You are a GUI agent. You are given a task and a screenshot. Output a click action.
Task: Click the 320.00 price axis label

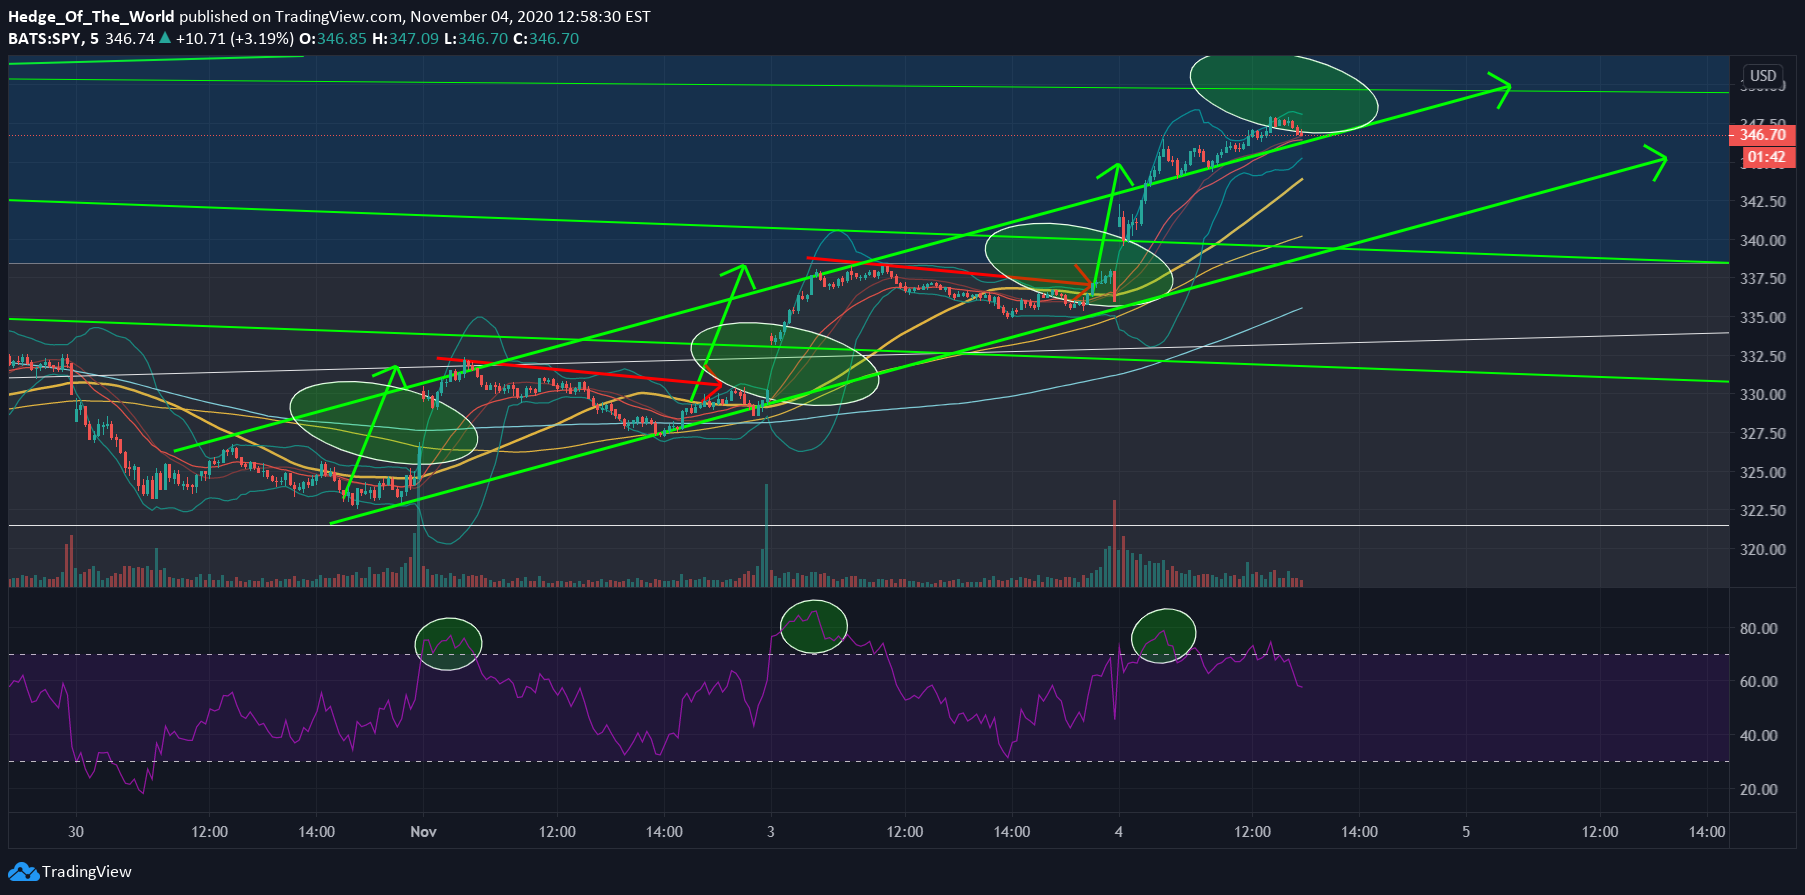pos(1763,549)
